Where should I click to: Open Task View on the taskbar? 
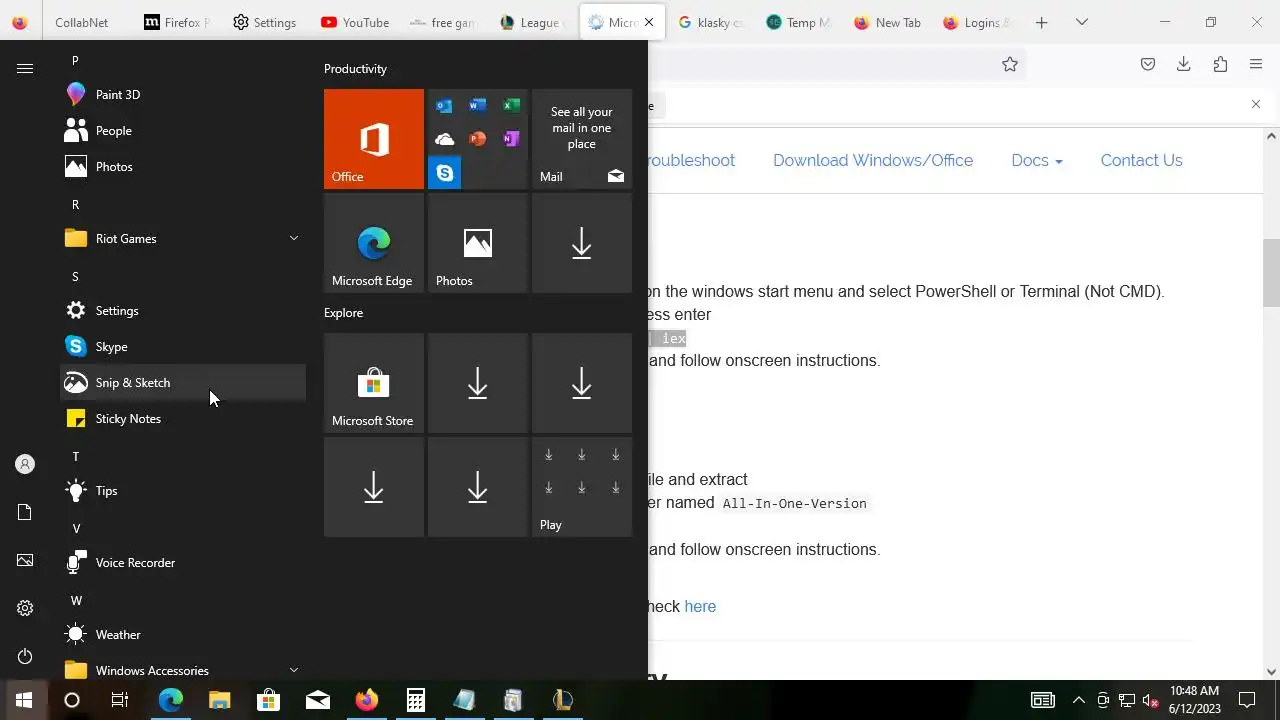point(120,700)
